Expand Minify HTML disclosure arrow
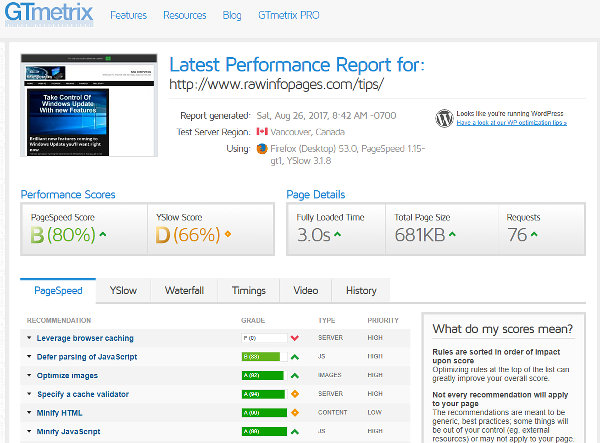 click(29, 412)
